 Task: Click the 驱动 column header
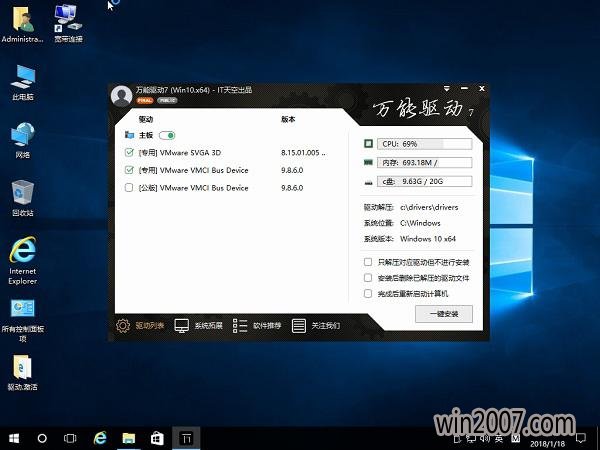pyautogui.click(x=146, y=119)
